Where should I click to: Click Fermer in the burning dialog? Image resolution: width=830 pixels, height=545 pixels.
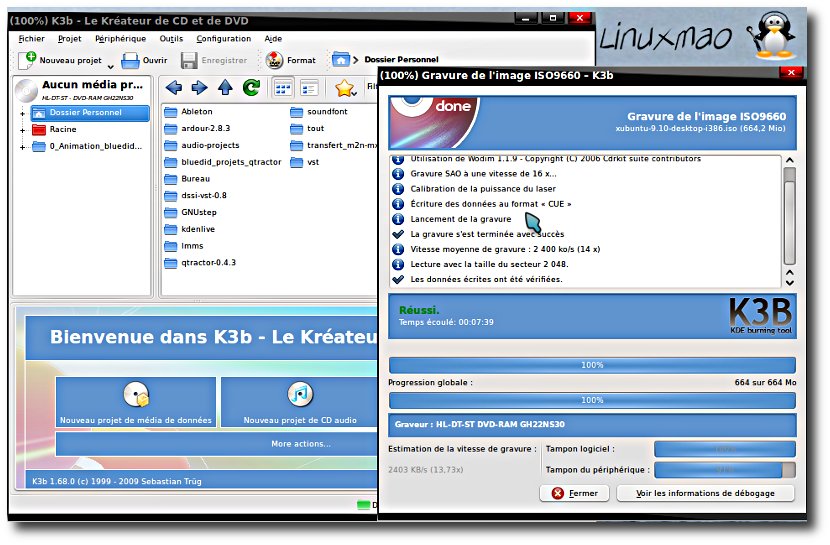[x=574, y=493]
